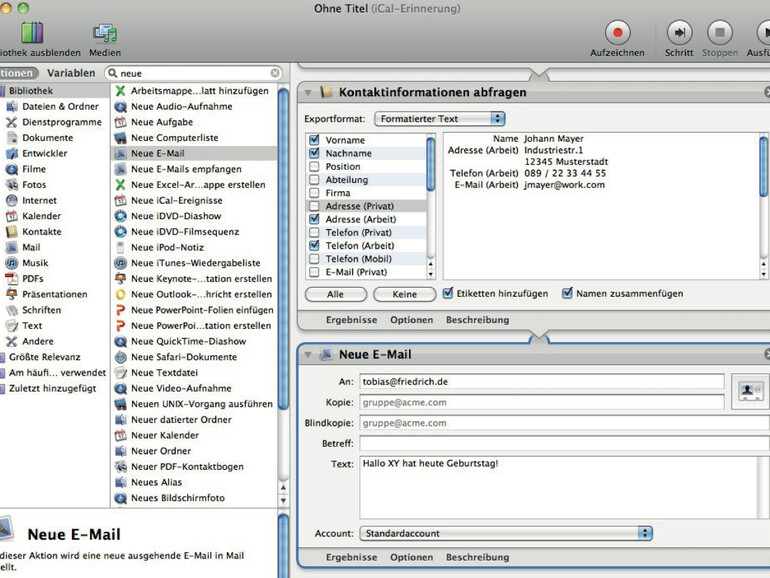Image resolution: width=770 pixels, height=578 pixels.
Task: Click the Keine button
Action: click(x=404, y=295)
